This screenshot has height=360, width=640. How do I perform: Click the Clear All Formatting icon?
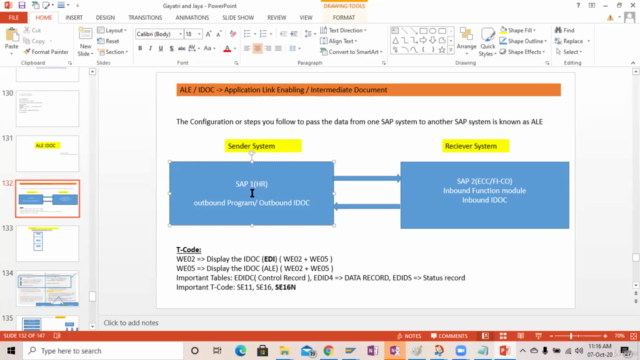tap(233, 34)
